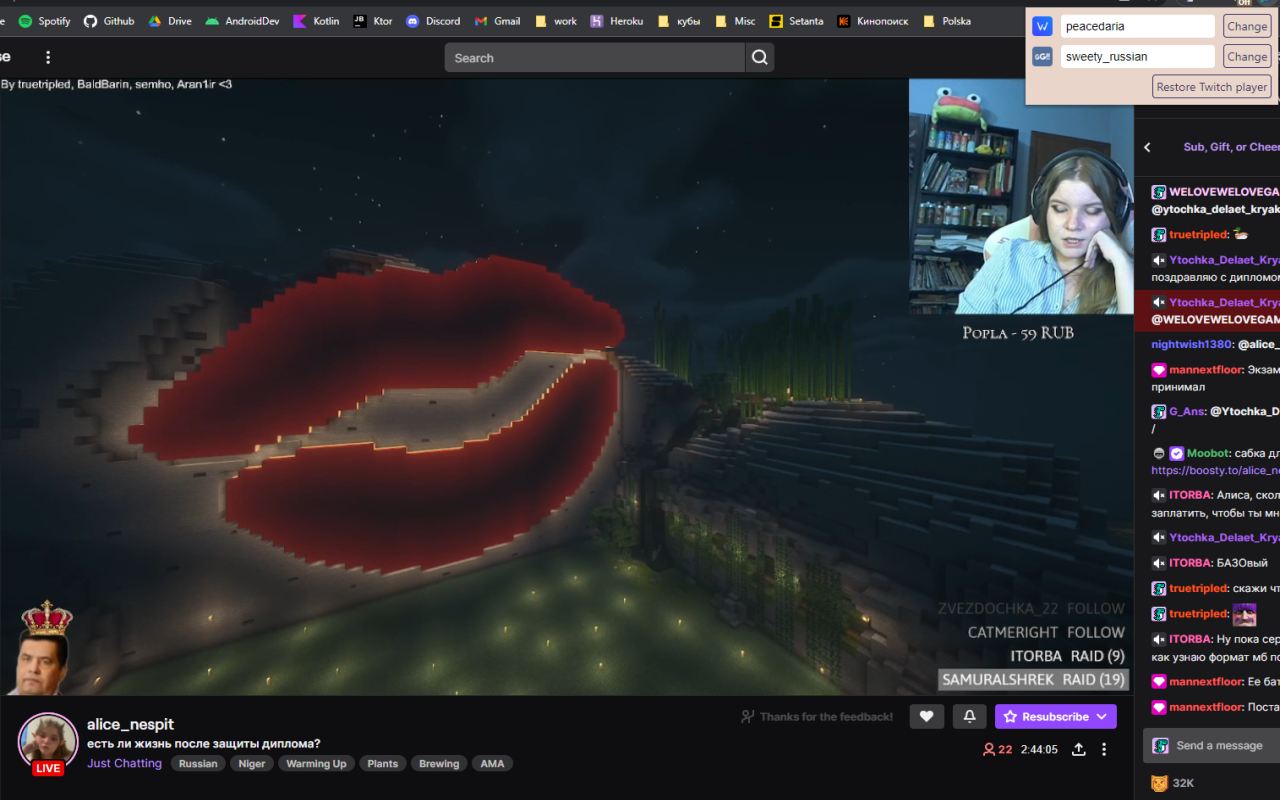Click the Restore Twitch player button

1211,86
